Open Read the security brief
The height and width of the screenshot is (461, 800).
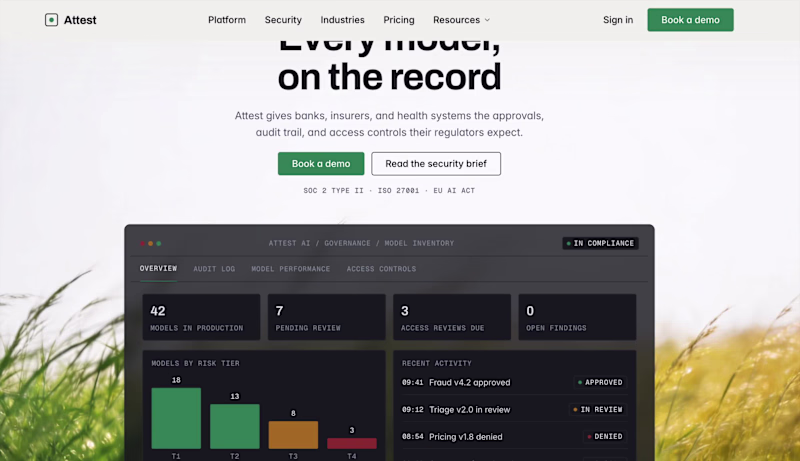point(436,164)
